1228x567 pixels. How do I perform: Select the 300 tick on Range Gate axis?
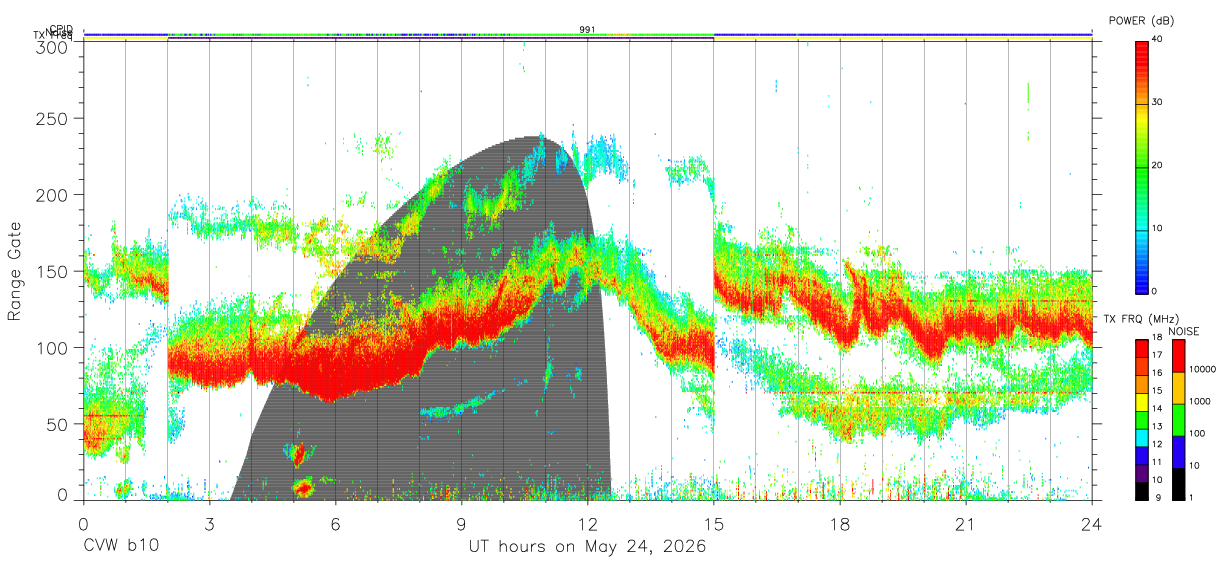[x=53, y=47]
